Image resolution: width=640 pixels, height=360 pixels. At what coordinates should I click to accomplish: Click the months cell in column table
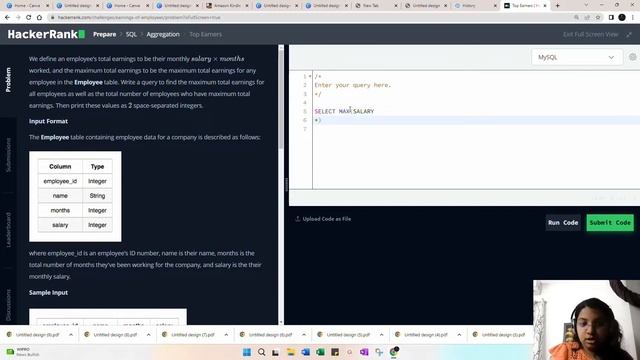coord(60,211)
